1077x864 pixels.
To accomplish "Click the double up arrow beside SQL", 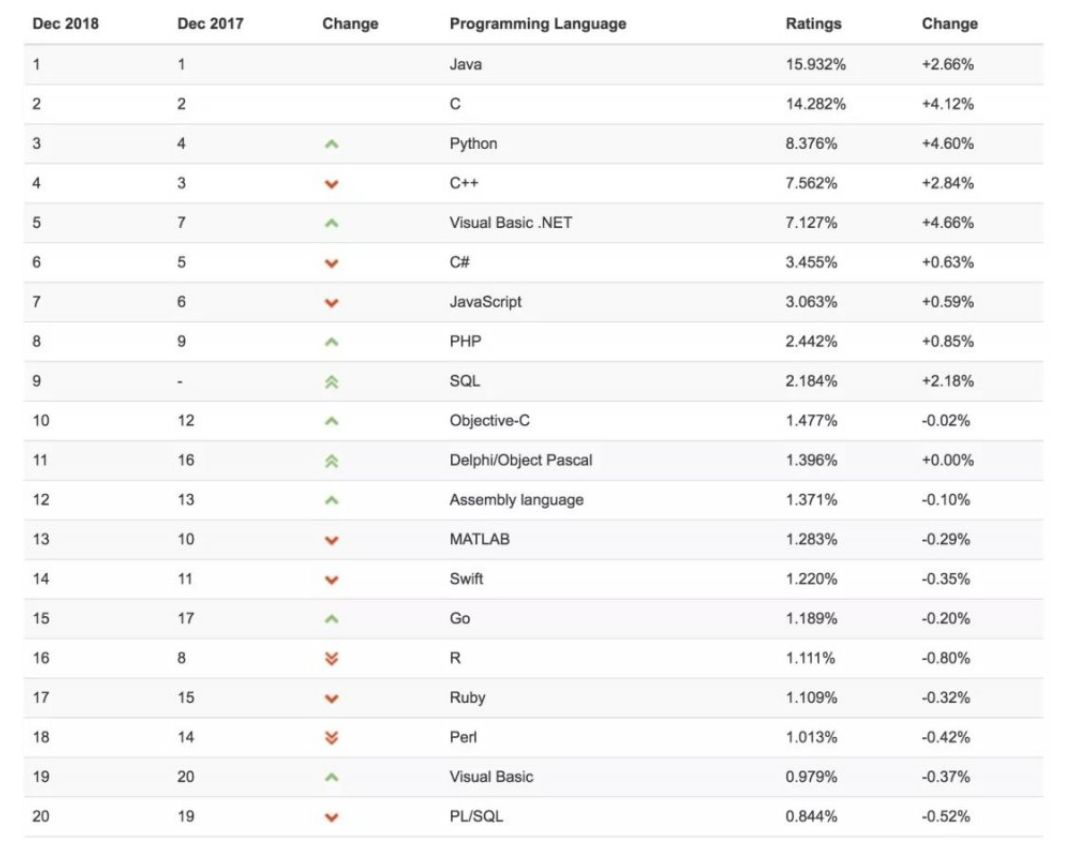I will [332, 381].
